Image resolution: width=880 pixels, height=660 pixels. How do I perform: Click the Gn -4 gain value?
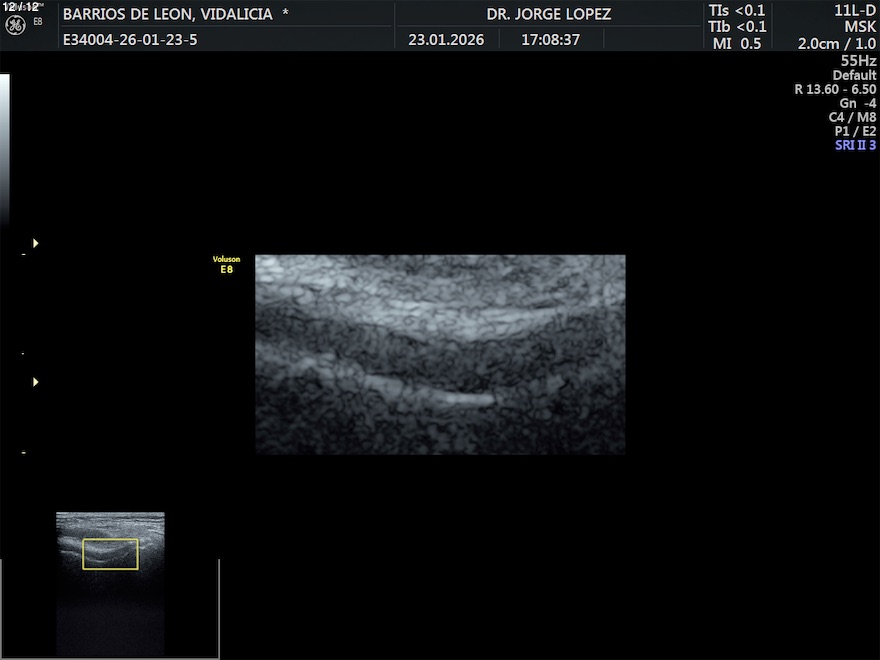[857, 103]
